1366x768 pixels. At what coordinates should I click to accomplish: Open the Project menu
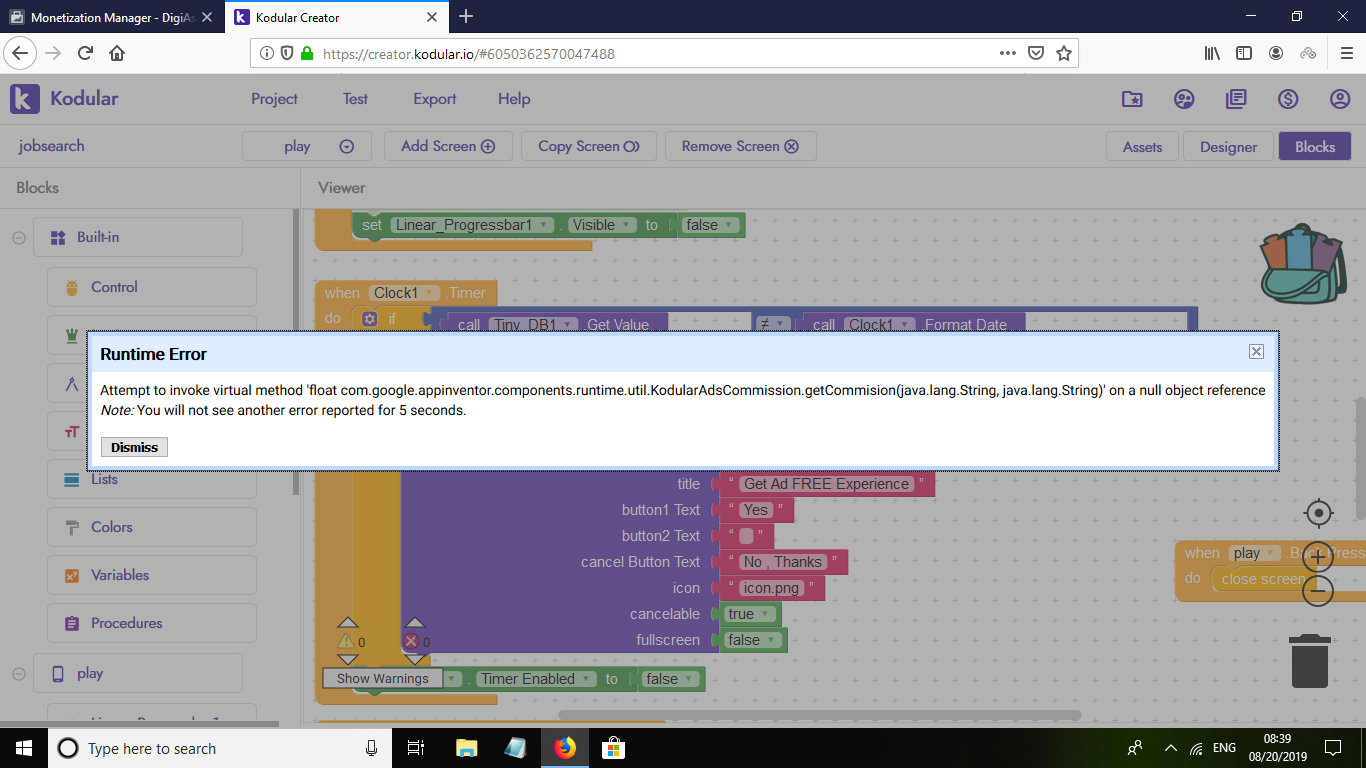tap(274, 99)
